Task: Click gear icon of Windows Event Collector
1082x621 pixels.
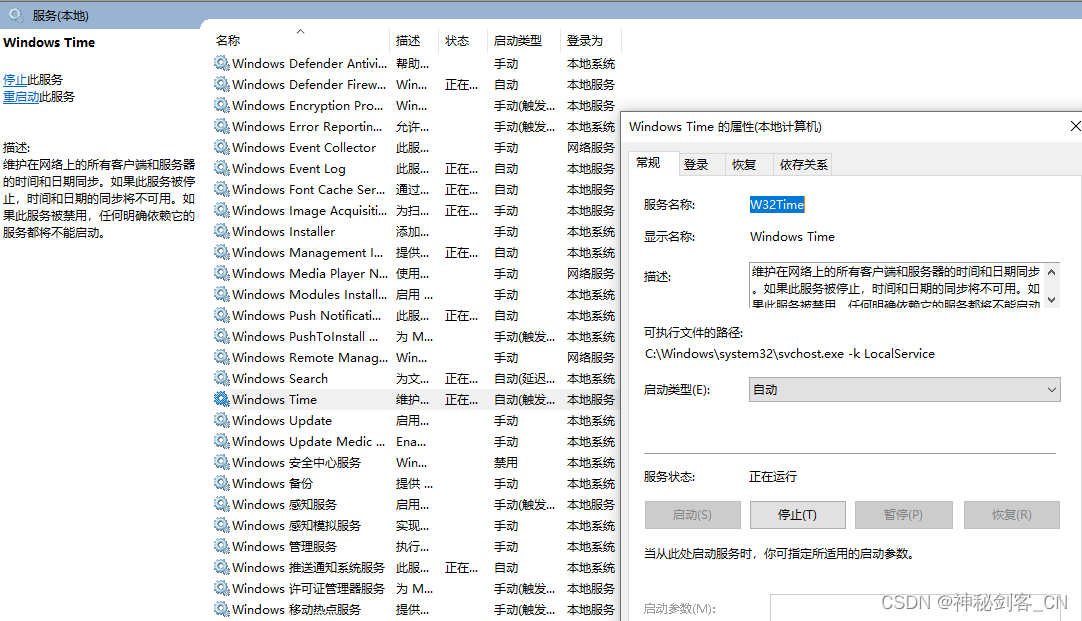Action: (x=222, y=148)
